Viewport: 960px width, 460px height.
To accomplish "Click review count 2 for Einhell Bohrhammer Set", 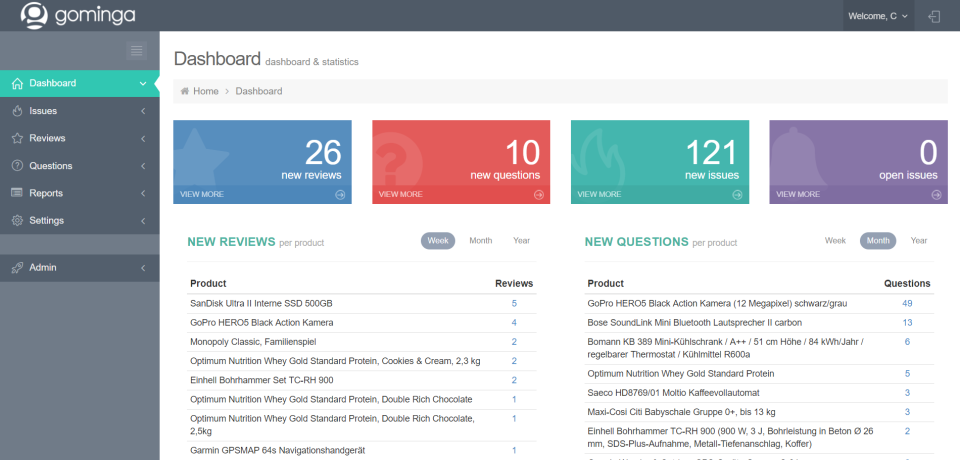I will click(x=514, y=380).
